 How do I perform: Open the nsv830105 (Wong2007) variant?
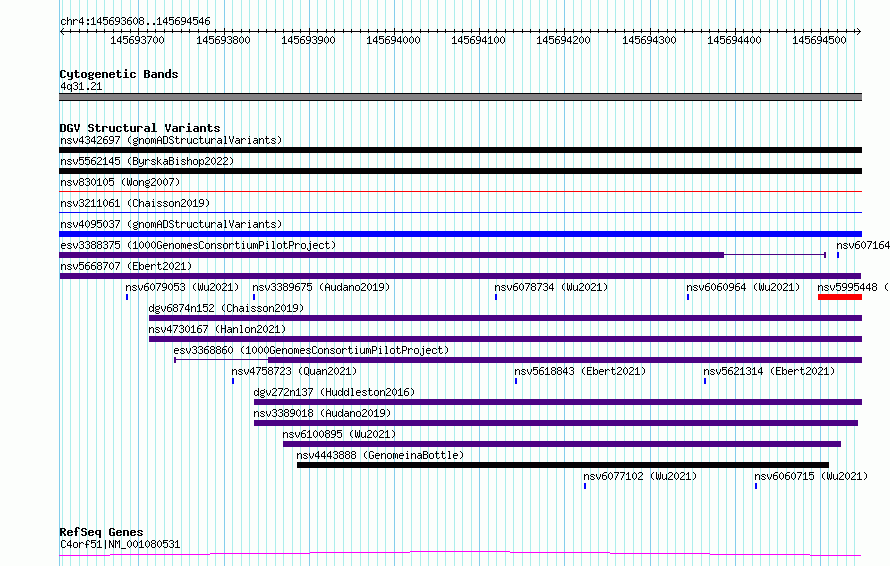pyautogui.click(x=120, y=182)
